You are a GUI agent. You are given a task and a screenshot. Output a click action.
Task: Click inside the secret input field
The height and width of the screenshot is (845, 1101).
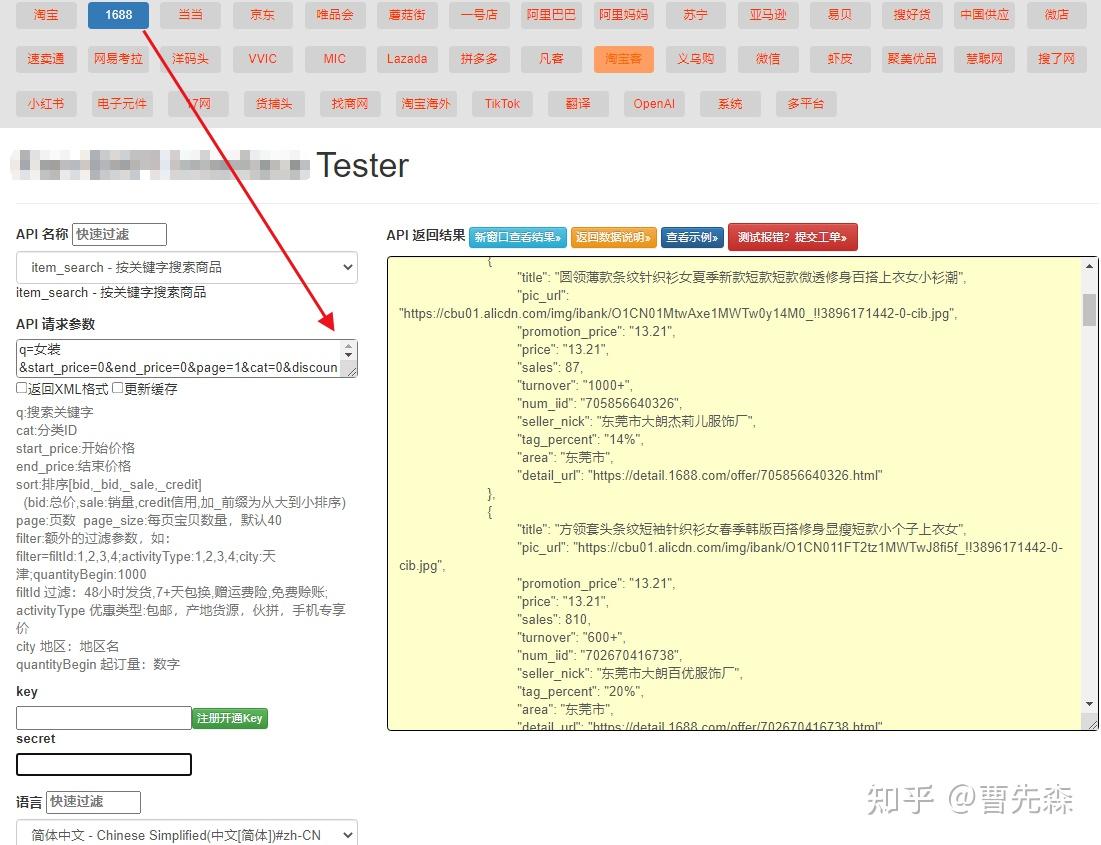(103, 764)
